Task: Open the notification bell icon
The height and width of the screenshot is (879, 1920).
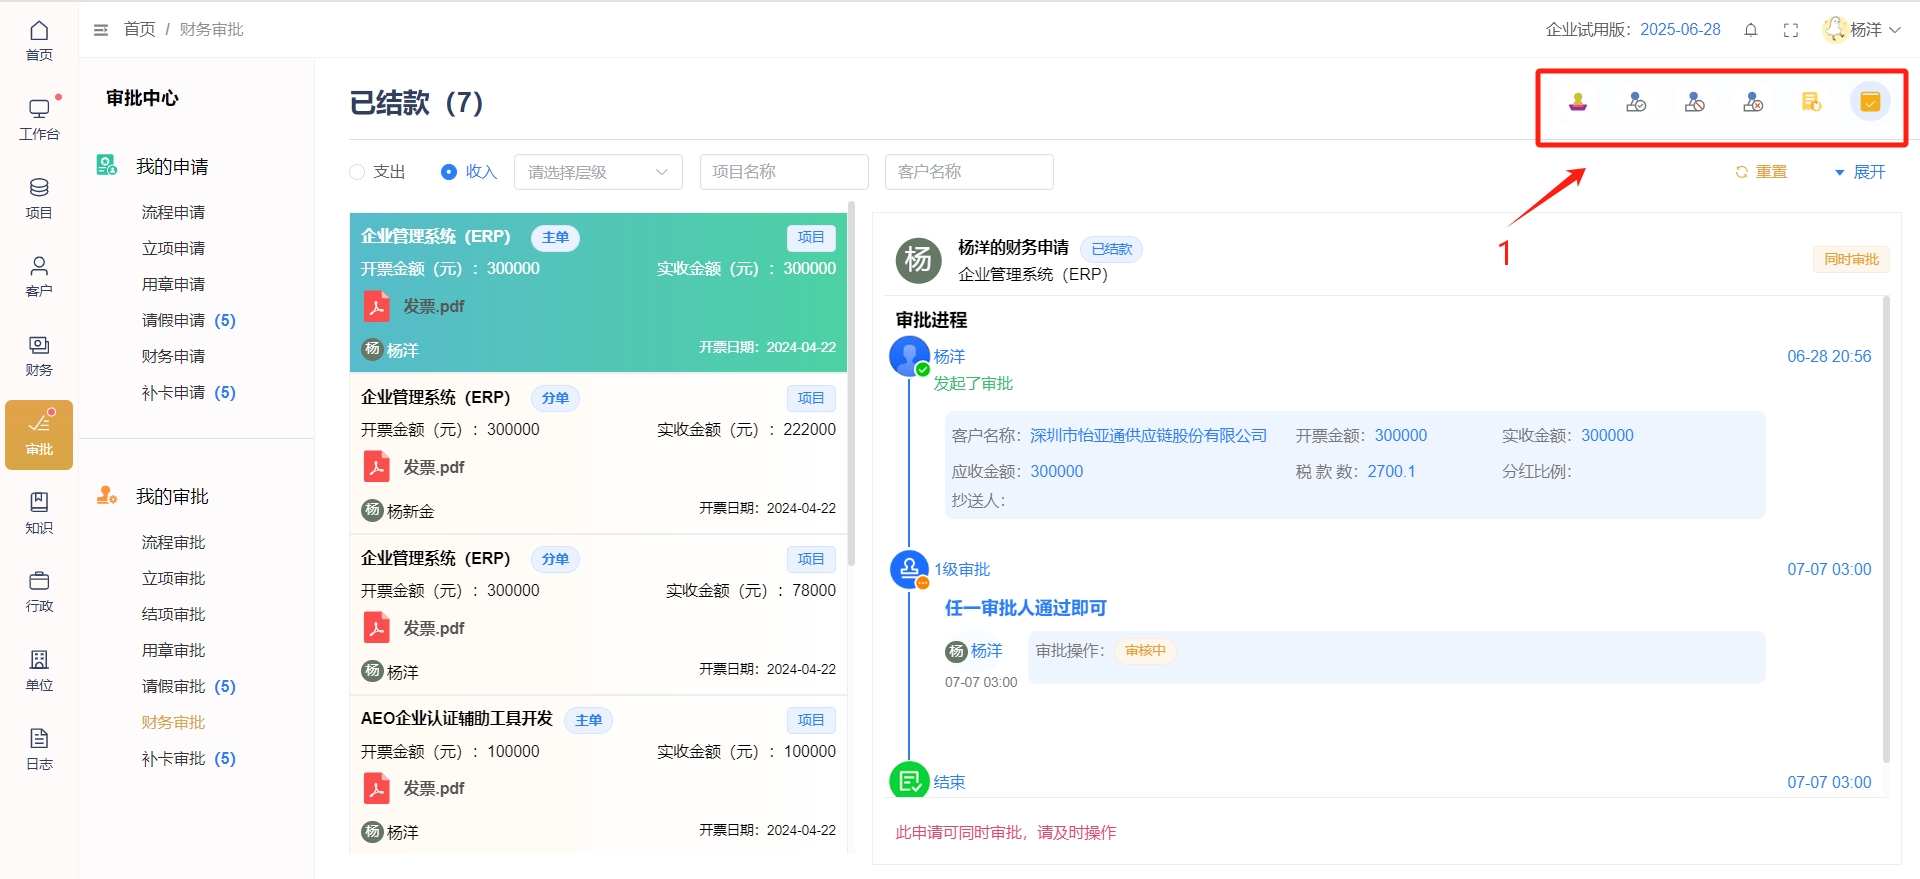Action: [1751, 30]
